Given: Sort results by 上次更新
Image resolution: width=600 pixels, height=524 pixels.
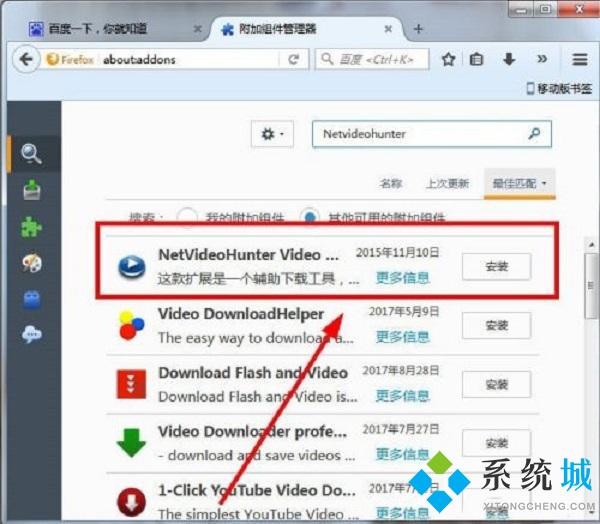Looking at the screenshot, I should pos(448,184).
